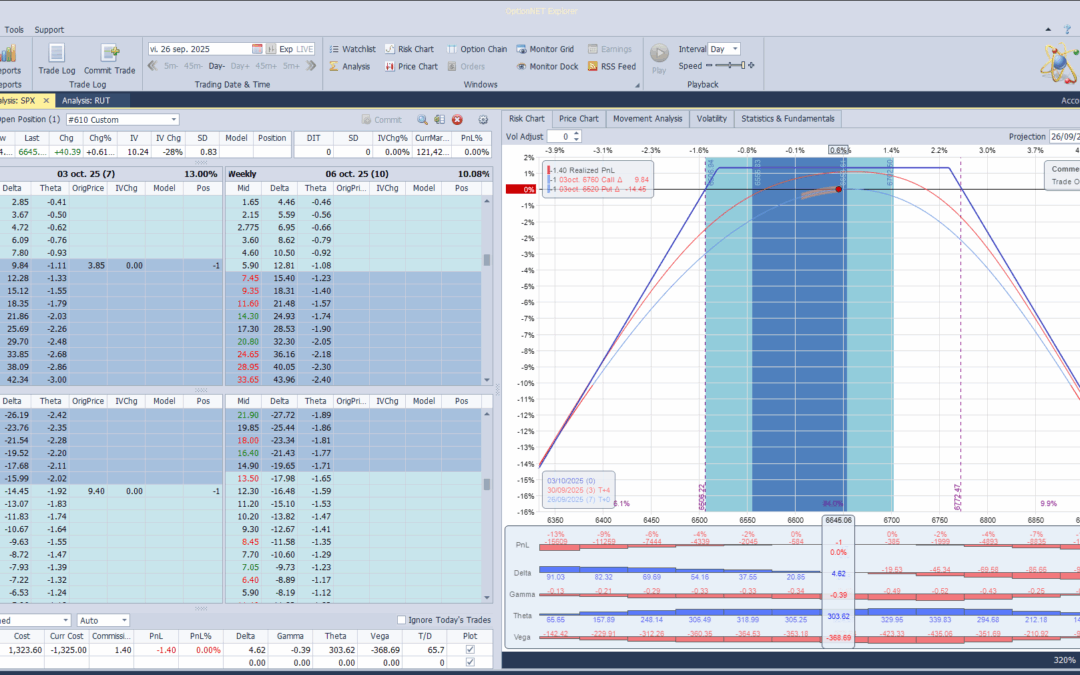Screen dimensions: 1080x675
Task: Close the Analysis: SPX tab
Action: click(x=46, y=101)
